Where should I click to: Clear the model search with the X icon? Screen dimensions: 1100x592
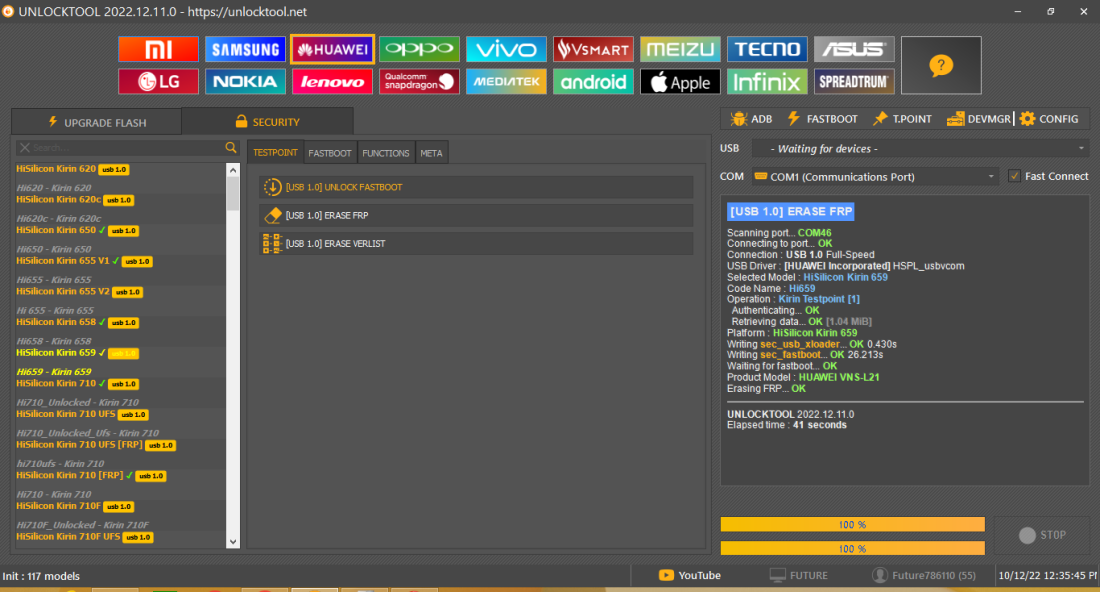(25, 147)
